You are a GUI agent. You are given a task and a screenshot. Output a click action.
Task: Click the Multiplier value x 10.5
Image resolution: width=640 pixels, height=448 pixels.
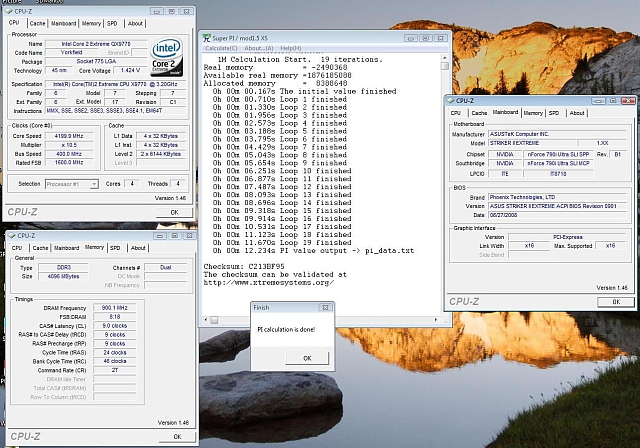(69, 145)
